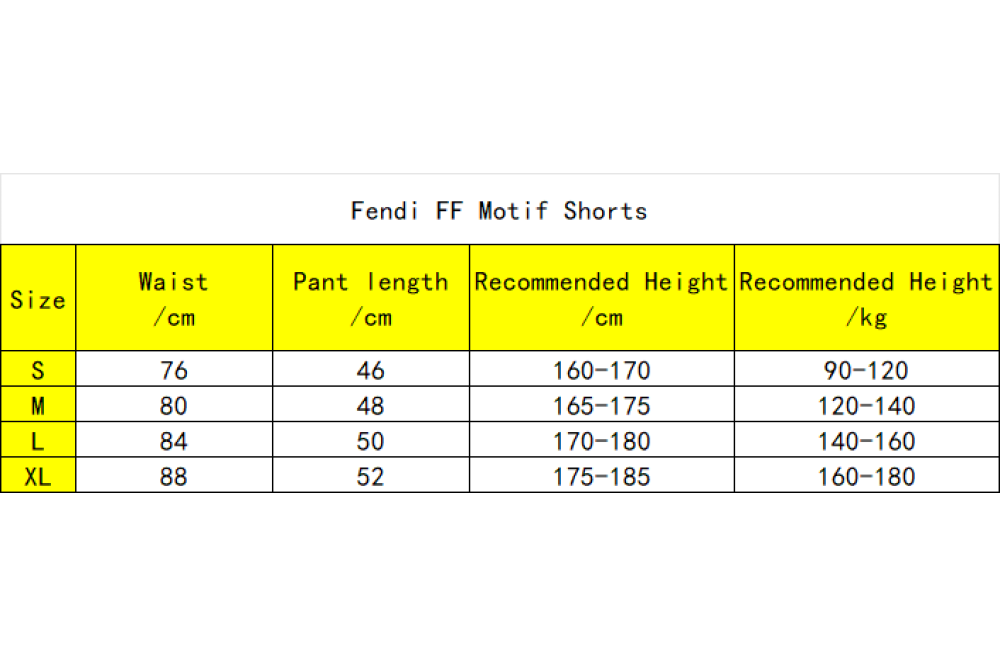
Task: Select waist value 76 cell
Action: pos(174,369)
